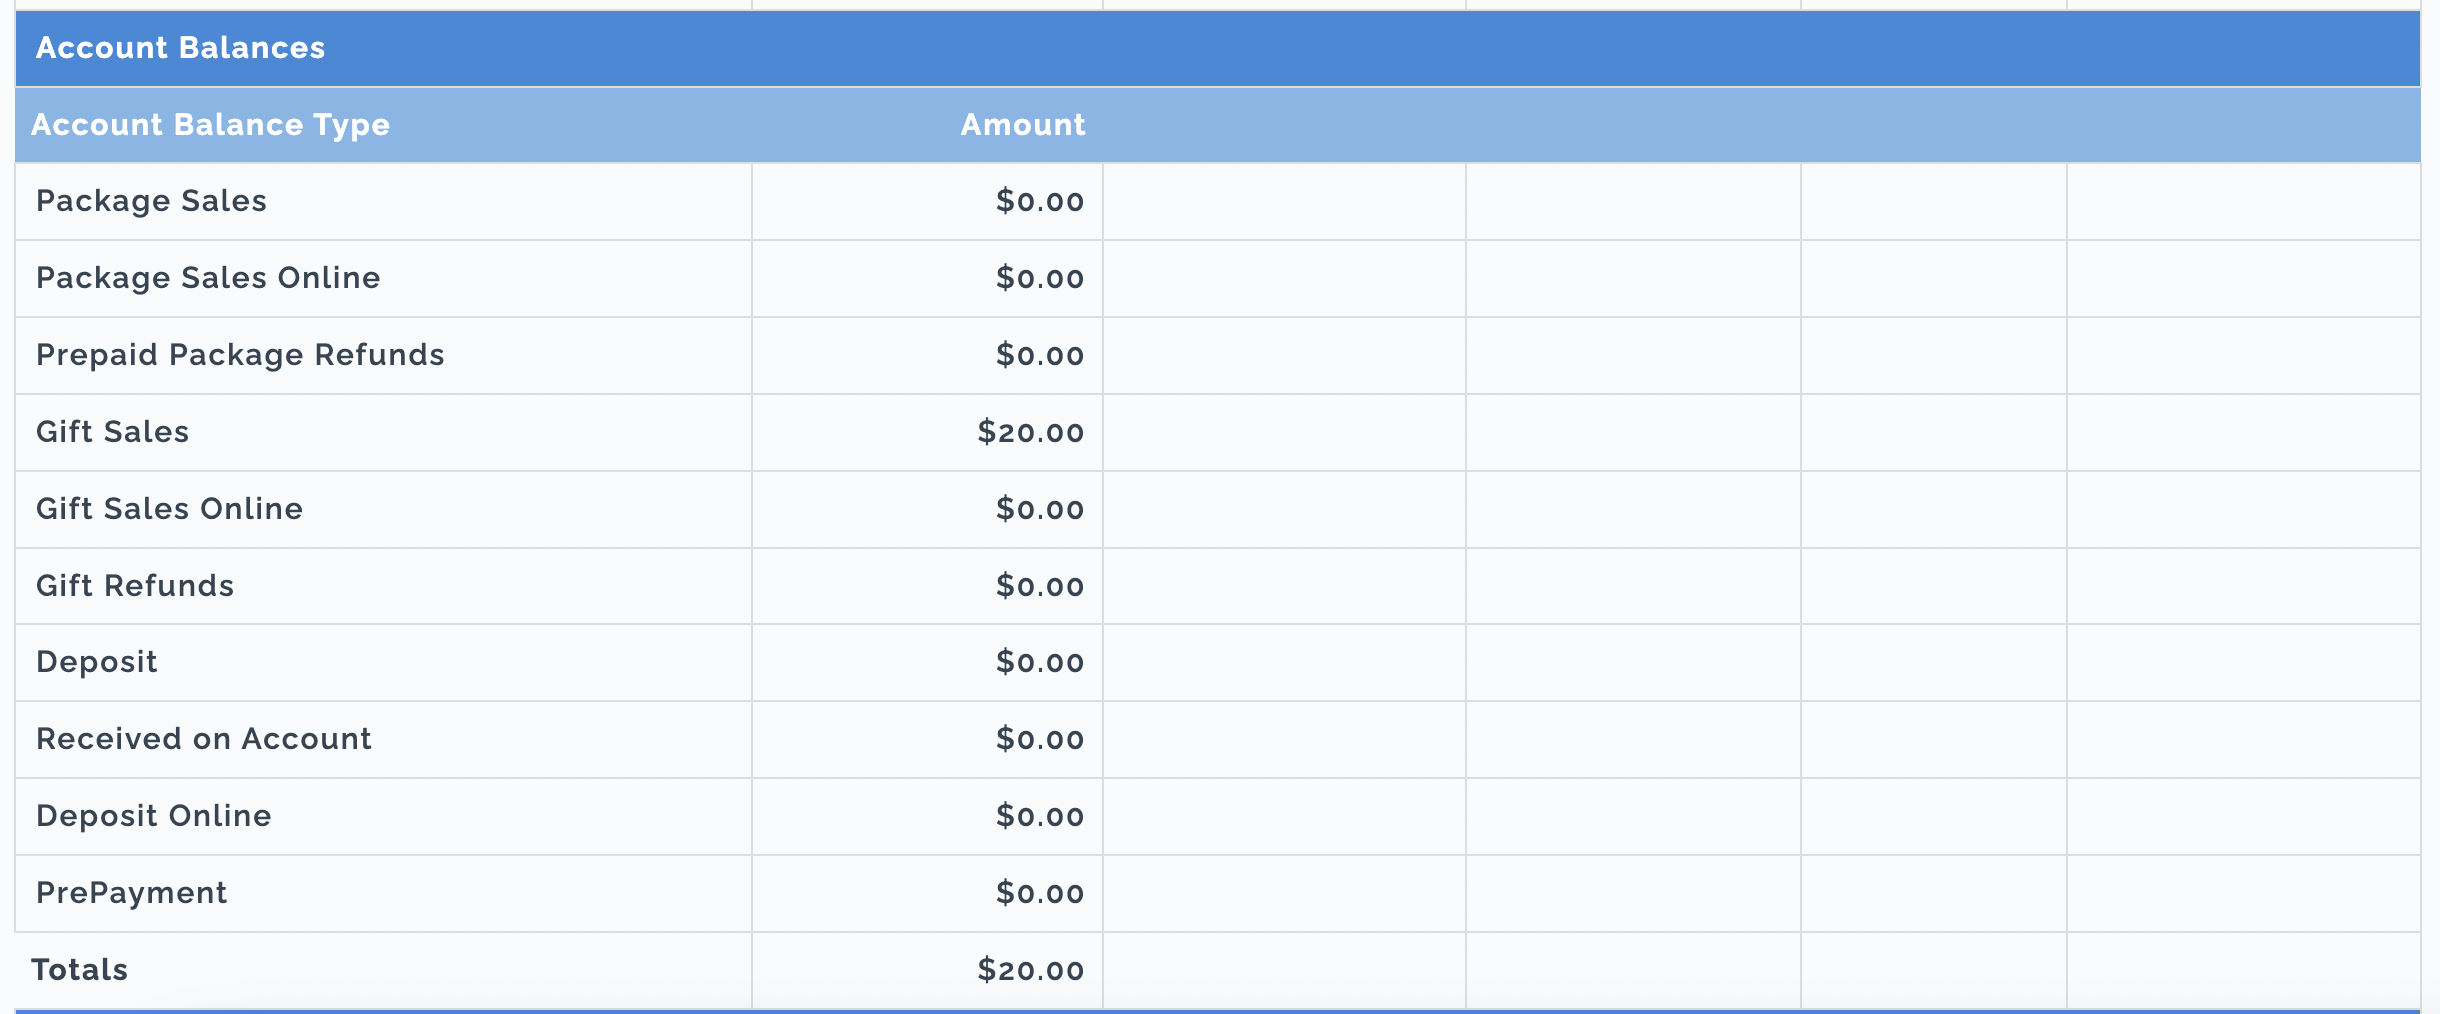2440x1014 pixels.
Task: Select the $20.00 Gift Sales amount
Action: [1030, 432]
